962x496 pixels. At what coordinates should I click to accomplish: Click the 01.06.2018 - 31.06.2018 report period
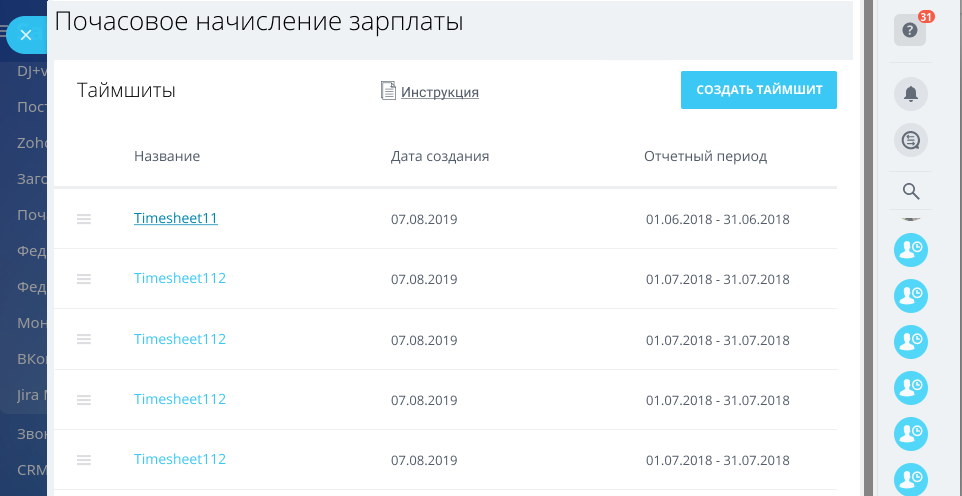pos(718,219)
